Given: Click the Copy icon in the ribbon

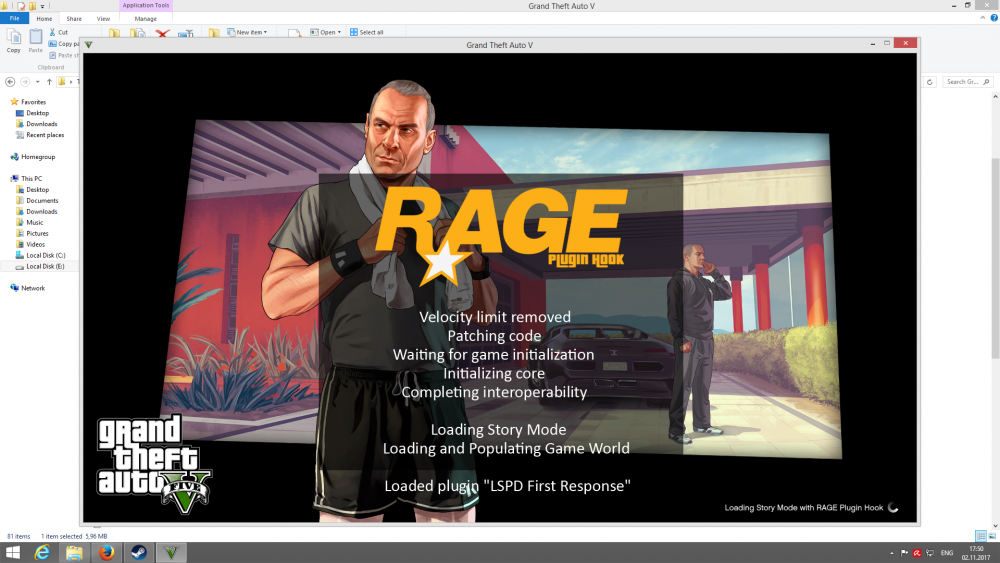Looking at the screenshot, I should point(13,37).
